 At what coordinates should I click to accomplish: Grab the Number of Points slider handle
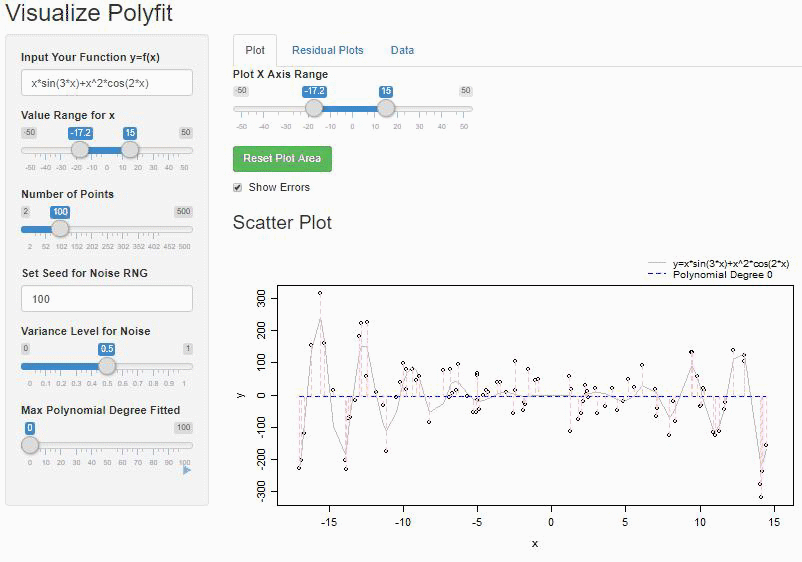tap(60, 229)
